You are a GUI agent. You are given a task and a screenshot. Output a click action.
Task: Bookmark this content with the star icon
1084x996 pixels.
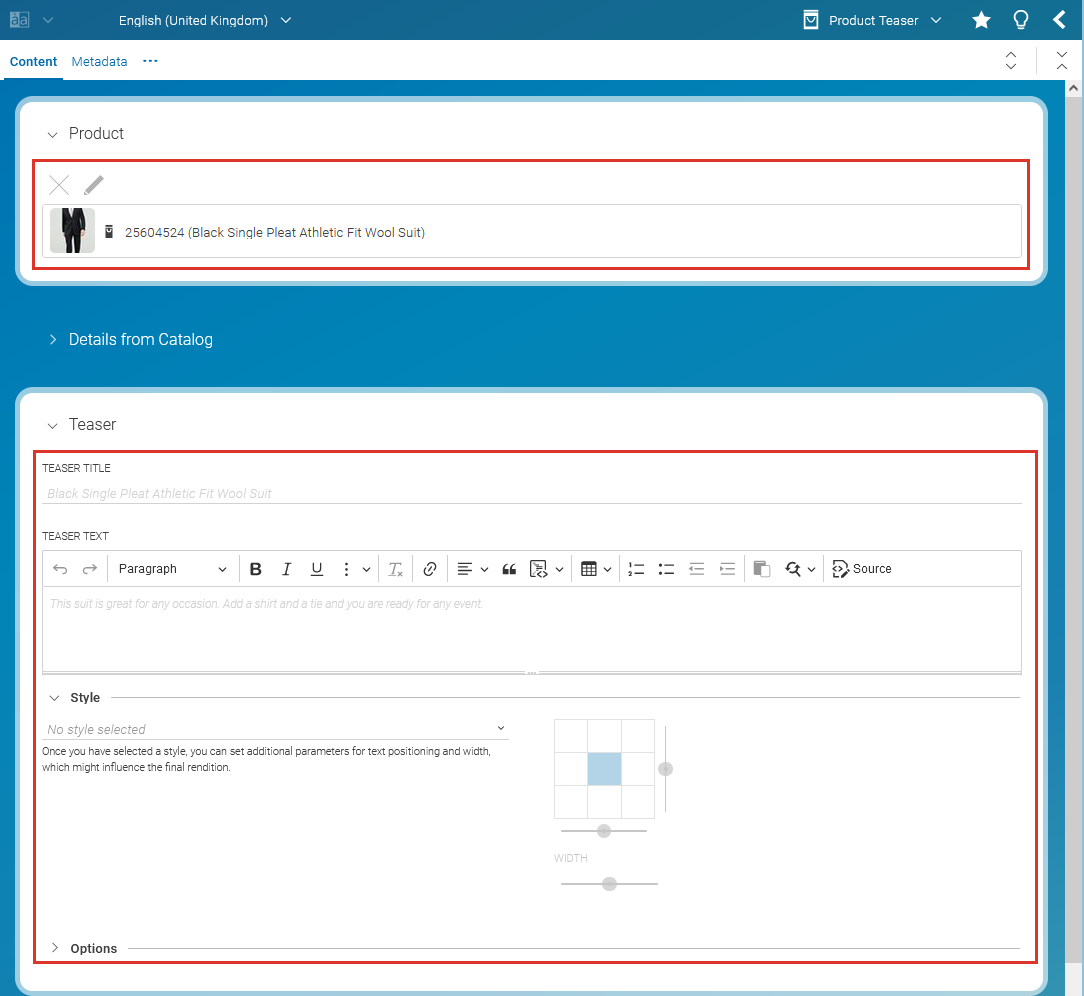click(981, 20)
